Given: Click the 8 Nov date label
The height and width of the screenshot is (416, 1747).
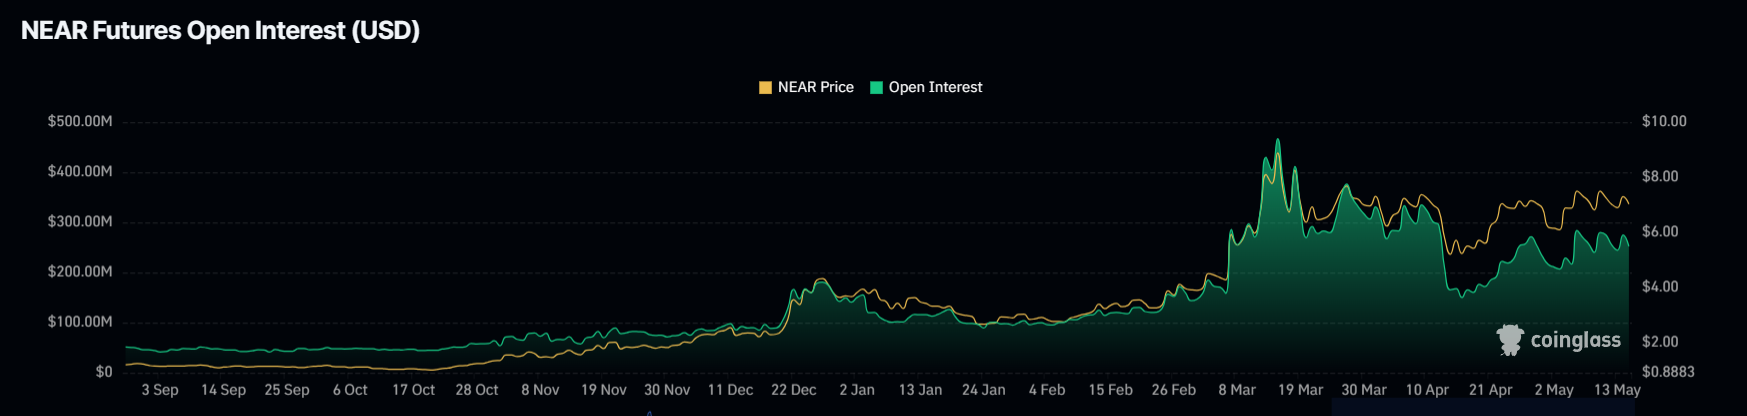Looking at the screenshot, I should (540, 390).
